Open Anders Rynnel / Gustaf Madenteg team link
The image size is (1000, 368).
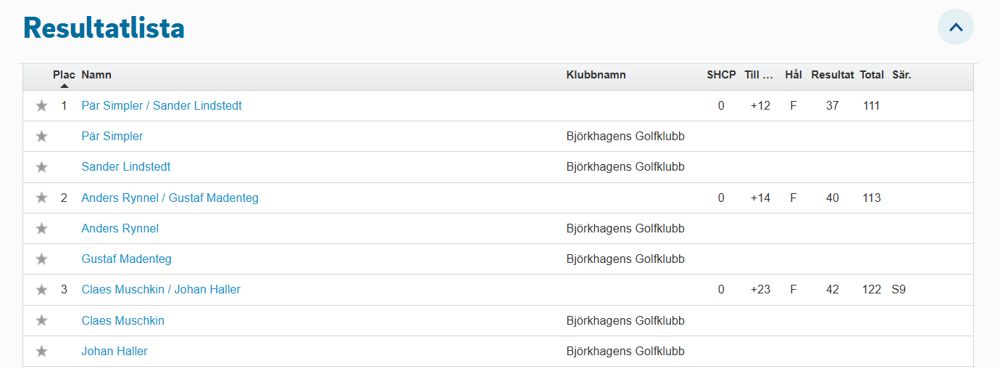(x=170, y=198)
